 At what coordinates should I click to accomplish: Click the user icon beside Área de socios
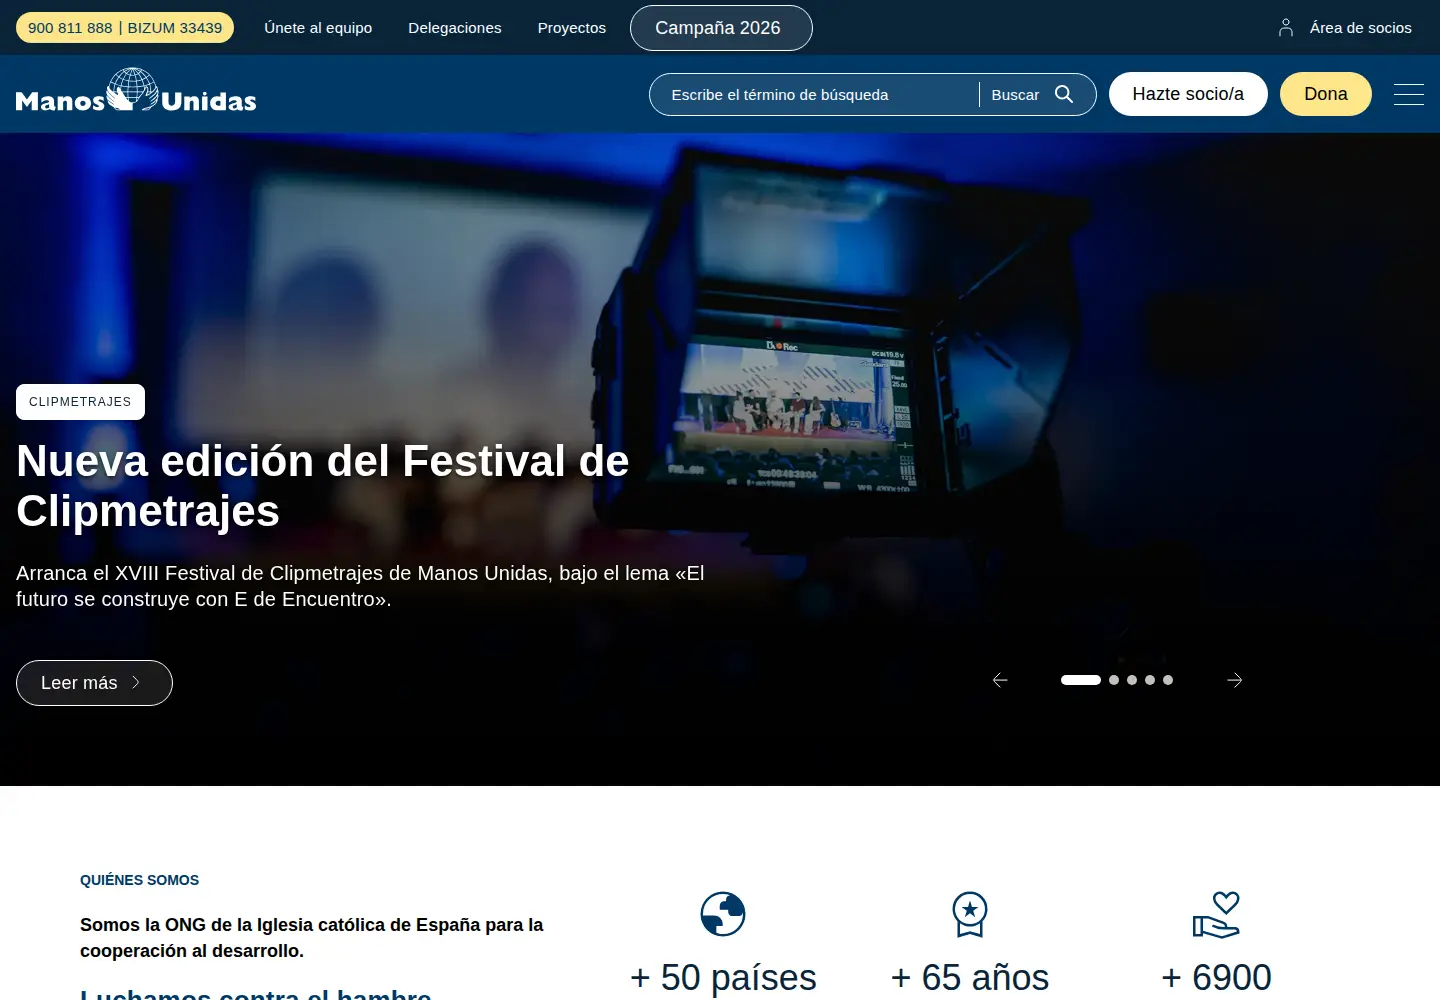(x=1286, y=28)
